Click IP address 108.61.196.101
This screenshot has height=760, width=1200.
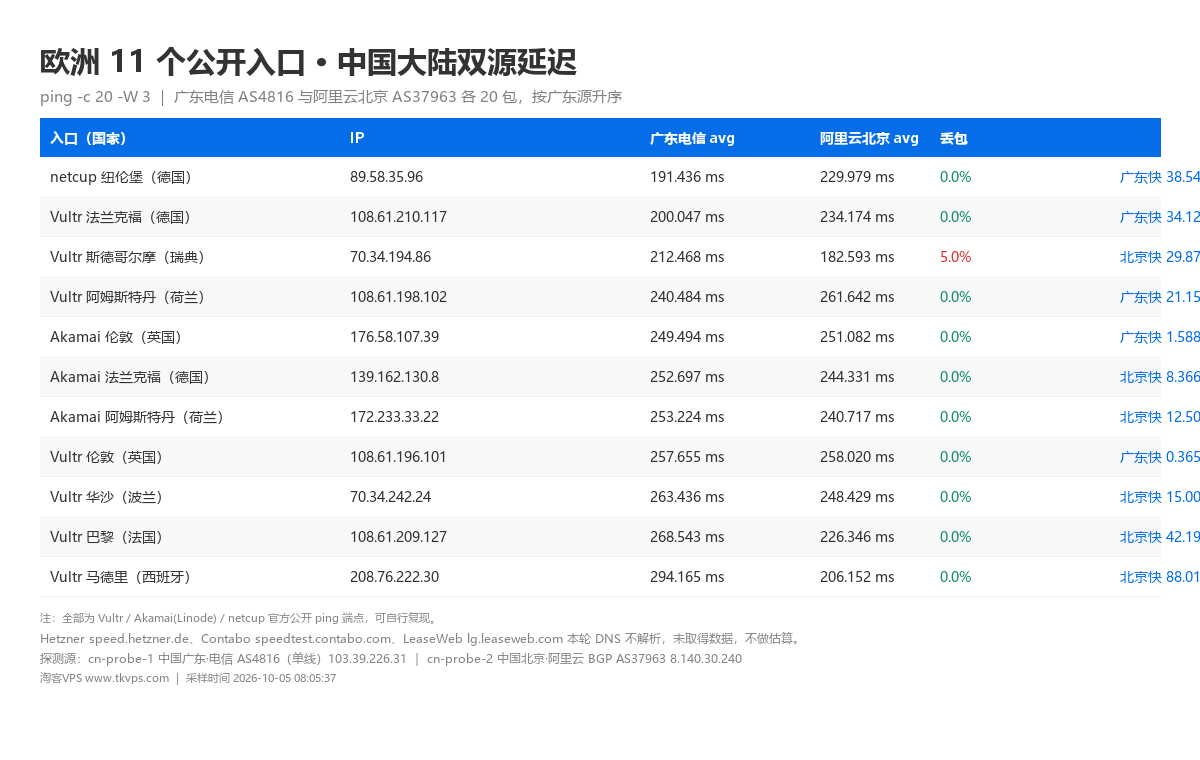[398, 457]
